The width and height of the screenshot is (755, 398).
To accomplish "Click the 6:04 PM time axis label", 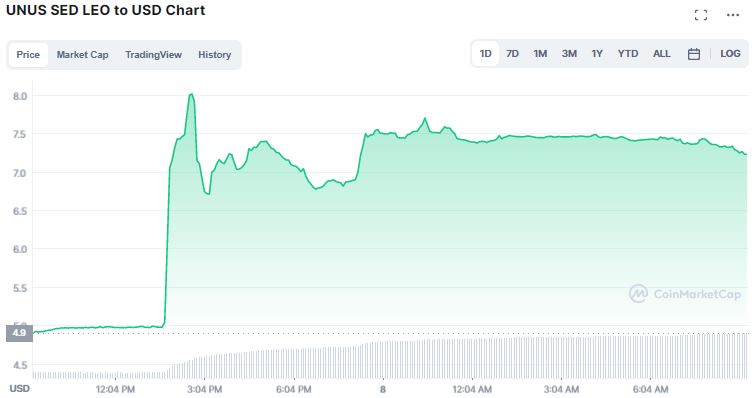I will tap(294, 389).
